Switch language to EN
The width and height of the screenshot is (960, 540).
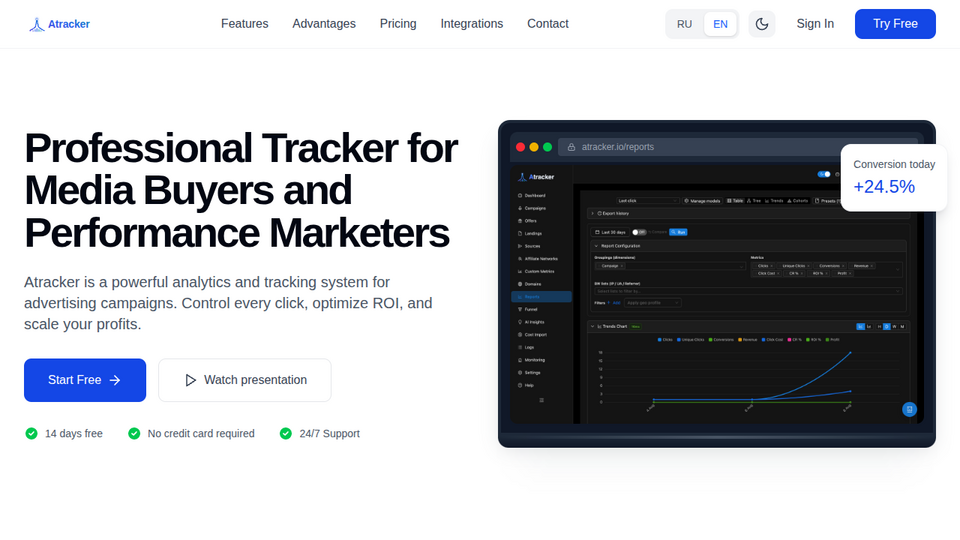pyautogui.click(x=720, y=24)
